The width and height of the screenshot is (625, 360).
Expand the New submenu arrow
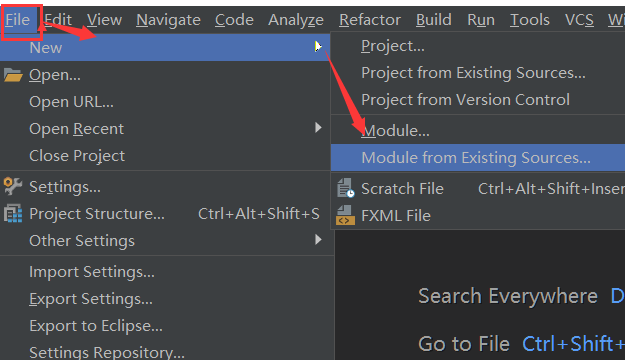(318, 47)
